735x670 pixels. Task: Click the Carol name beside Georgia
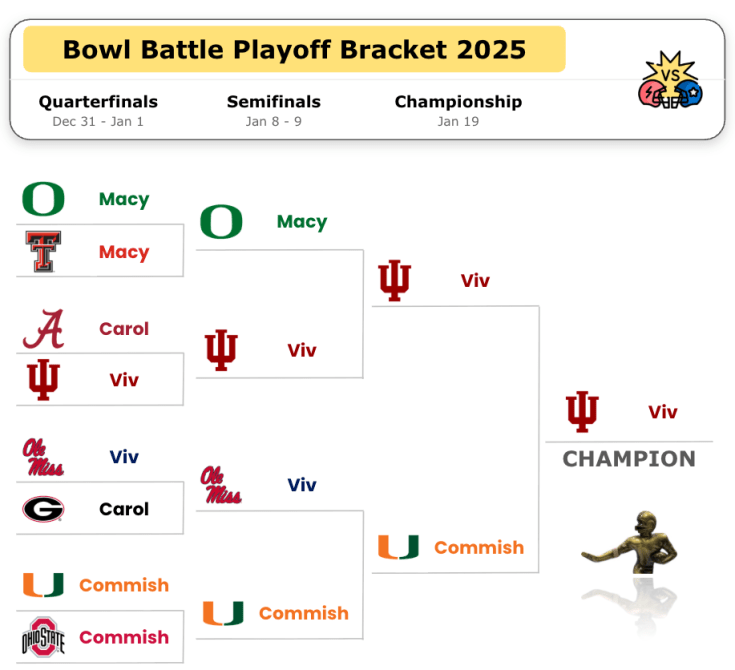pos(124,509)
